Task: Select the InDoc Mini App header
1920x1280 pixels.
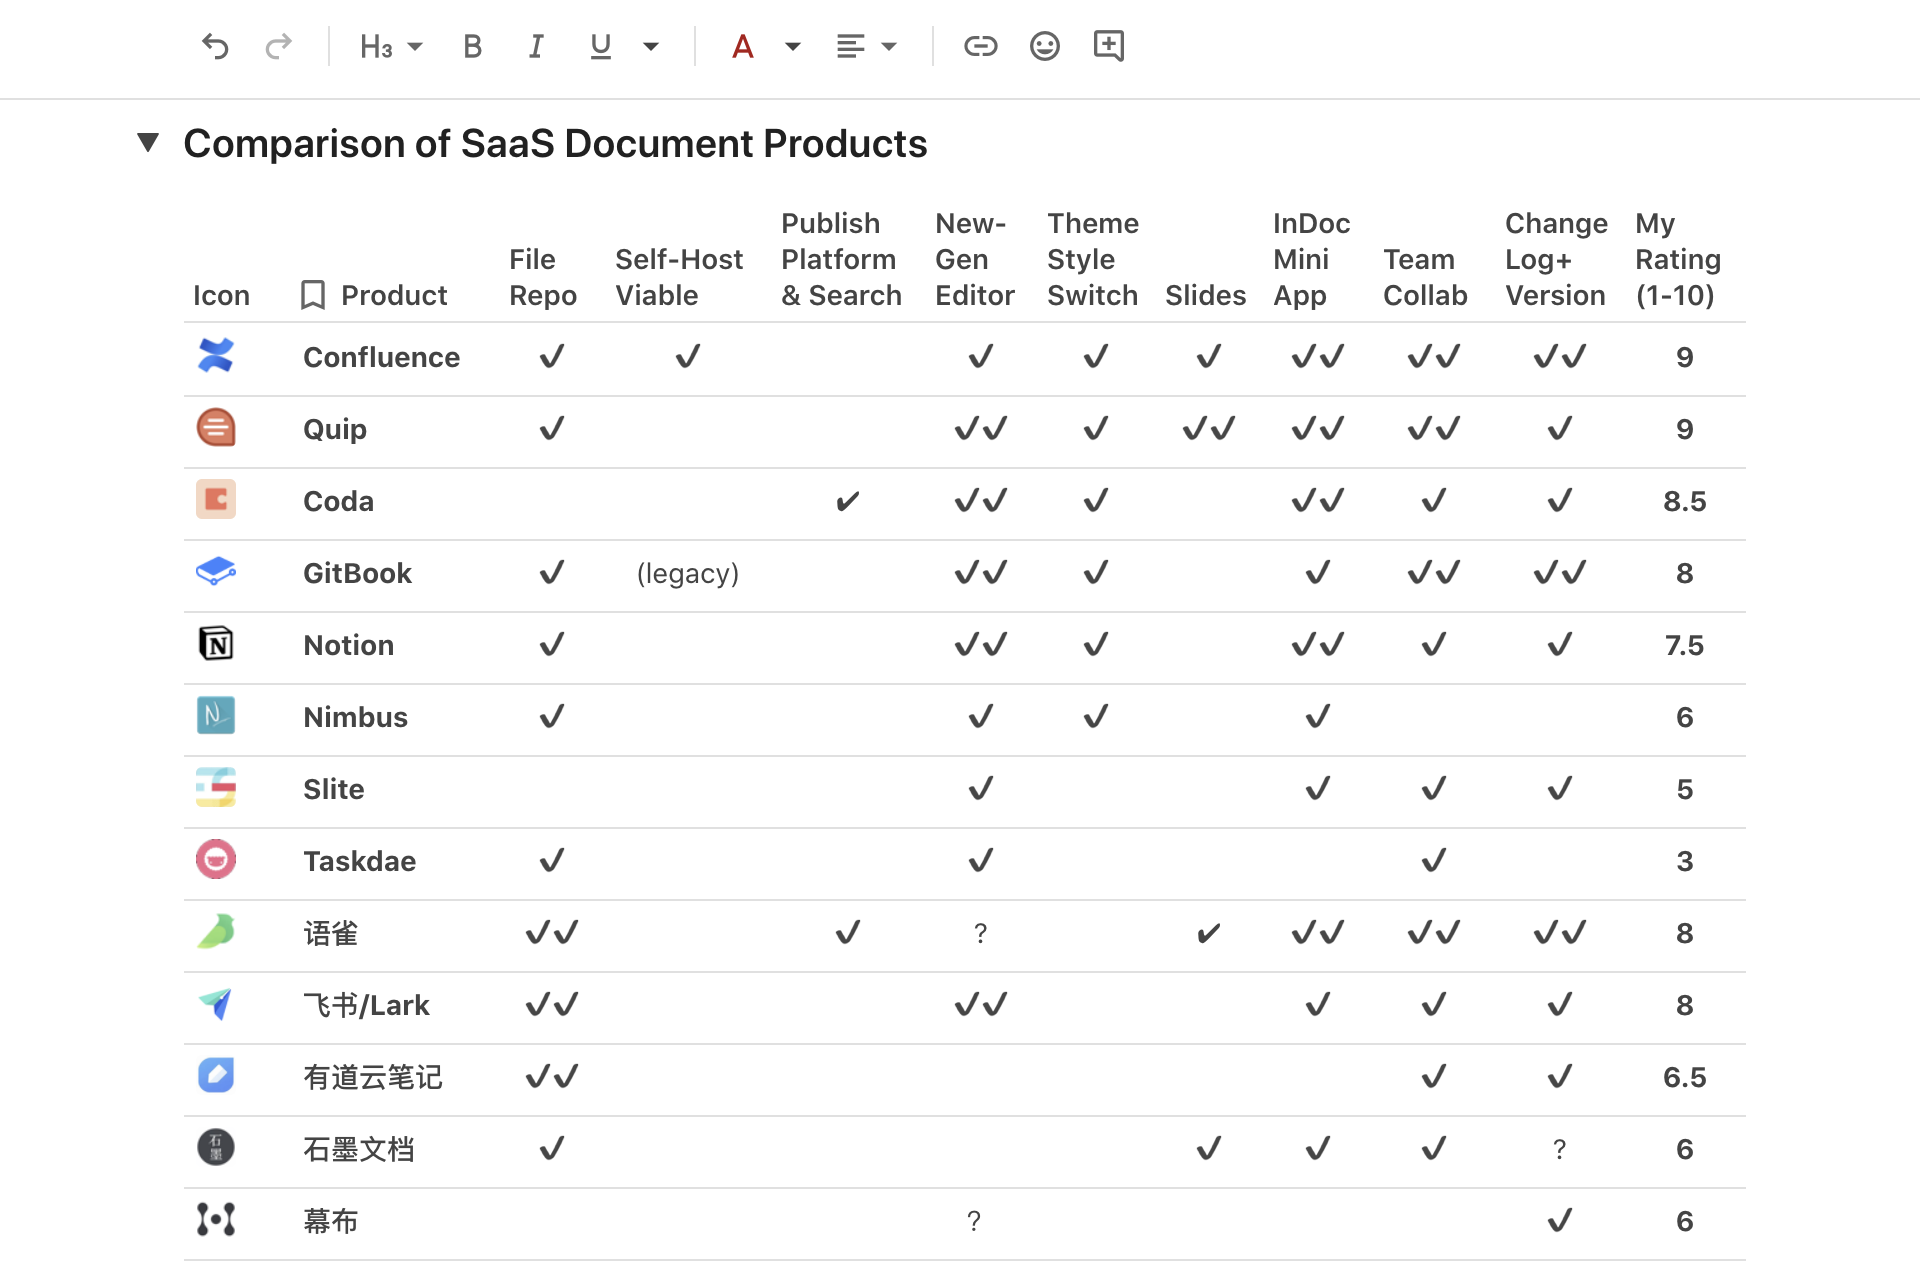Action: [x=1312, y=259]
